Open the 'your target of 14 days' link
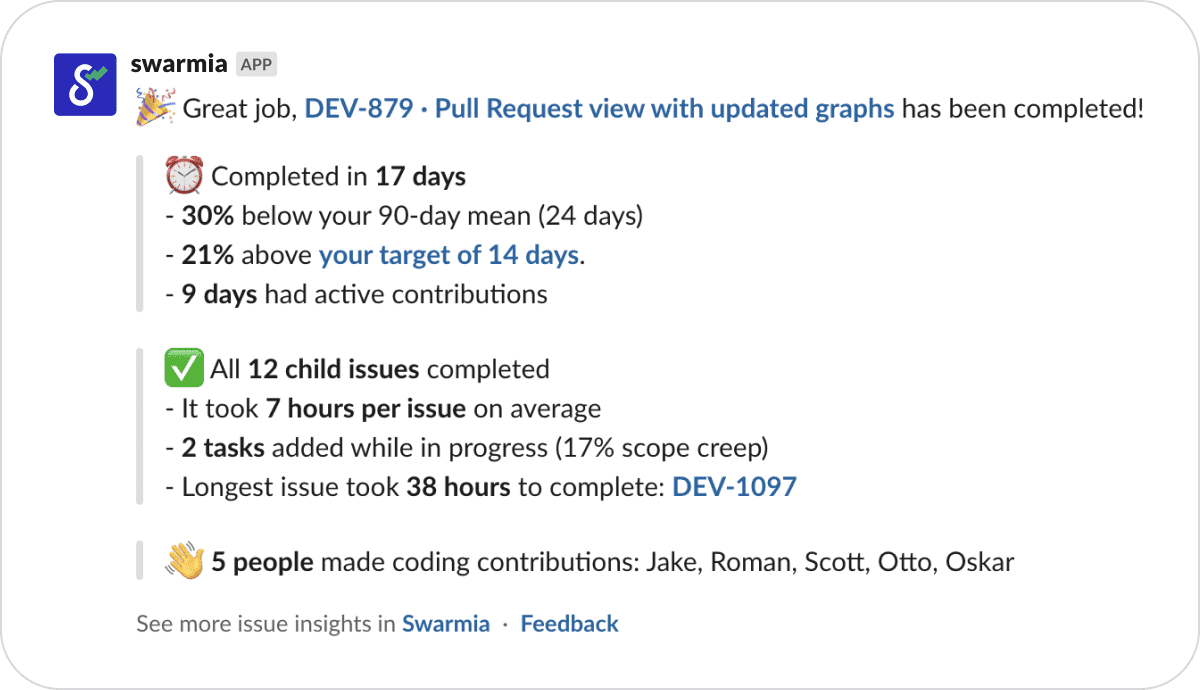The height and width of the screenshot is (690, 1200). tap(448, 255)
